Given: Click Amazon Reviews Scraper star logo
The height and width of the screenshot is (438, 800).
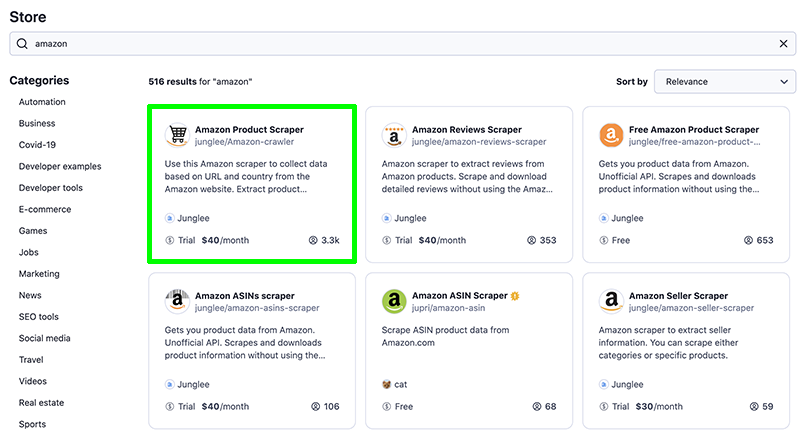Looking at the screenshot, I should (394, 135).
